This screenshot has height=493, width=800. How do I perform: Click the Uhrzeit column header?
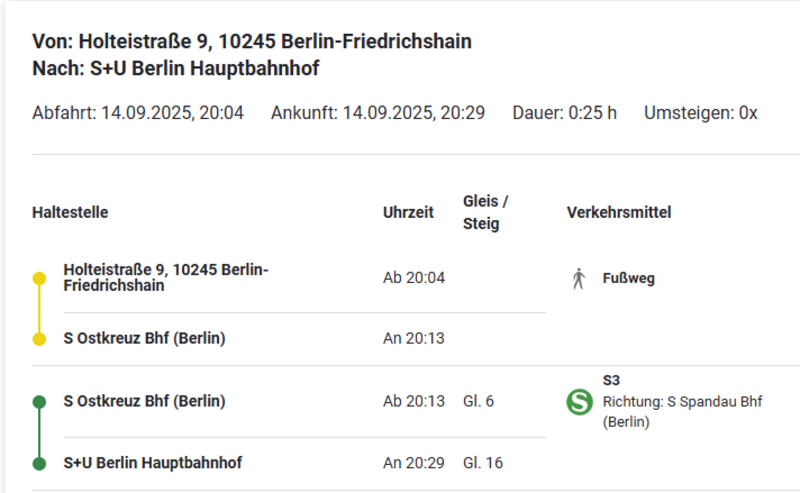pyautogui.click(x=408, y=213)
